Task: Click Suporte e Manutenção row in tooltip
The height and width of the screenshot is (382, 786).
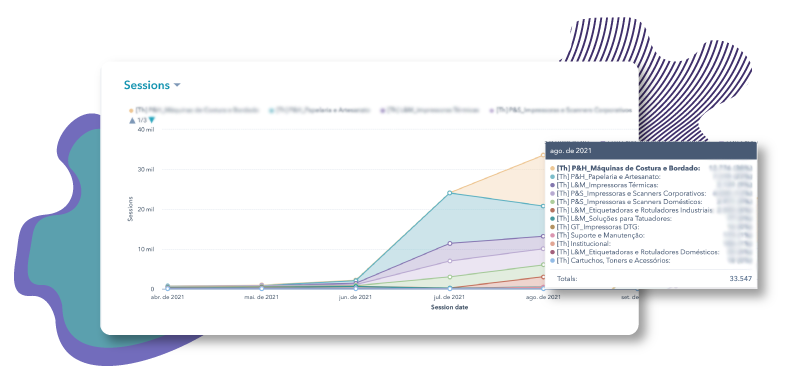Action: point(651,235)
